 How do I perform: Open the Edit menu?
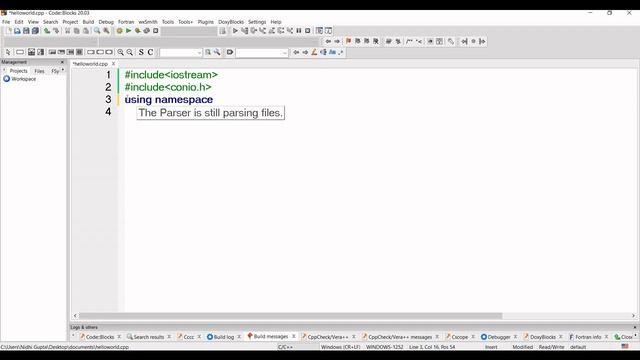point(19,22)
